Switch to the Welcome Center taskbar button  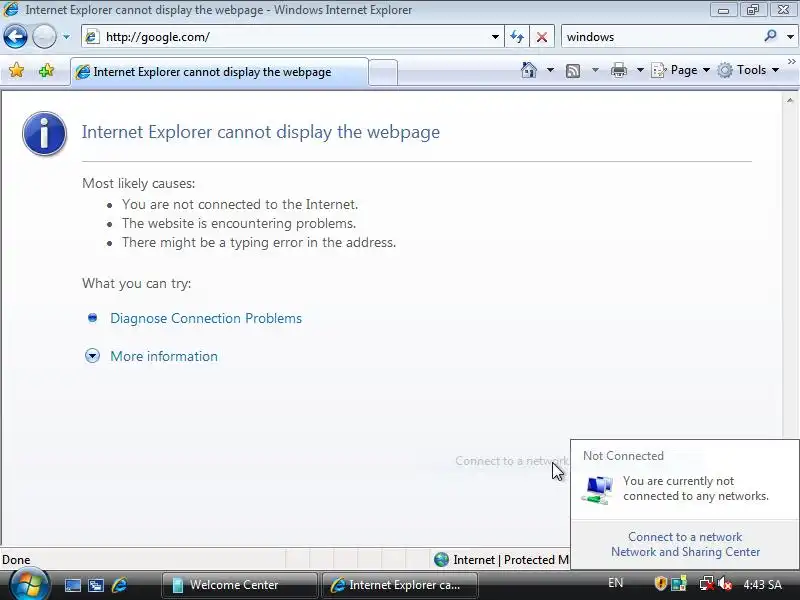[240, 585]
